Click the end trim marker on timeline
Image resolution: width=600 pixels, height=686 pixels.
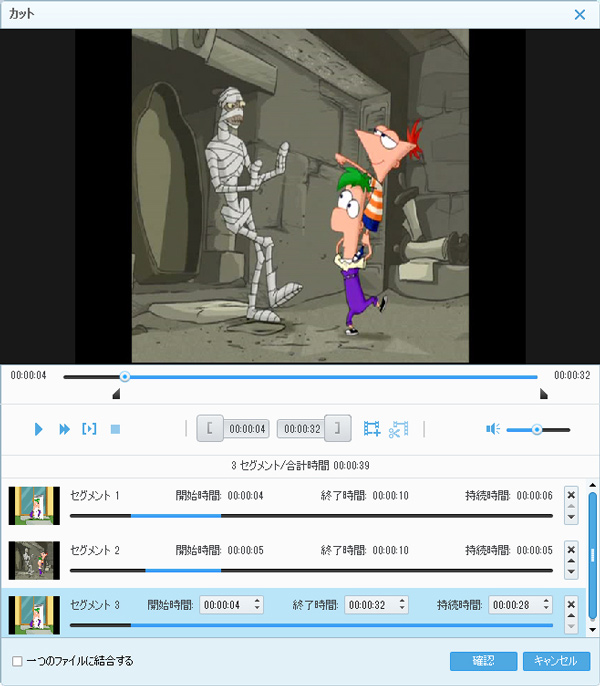[x=543, y=395]
